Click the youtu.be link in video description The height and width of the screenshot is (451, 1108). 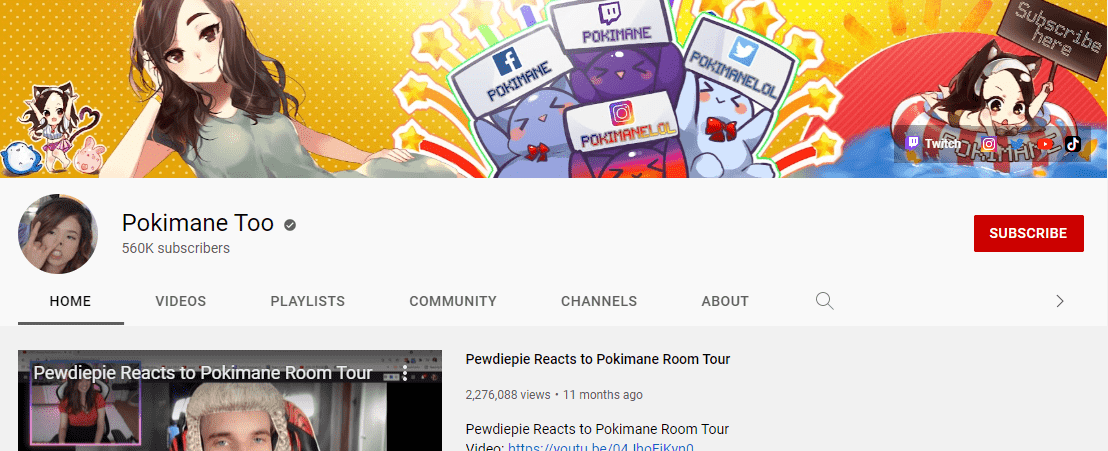(601, 447)
